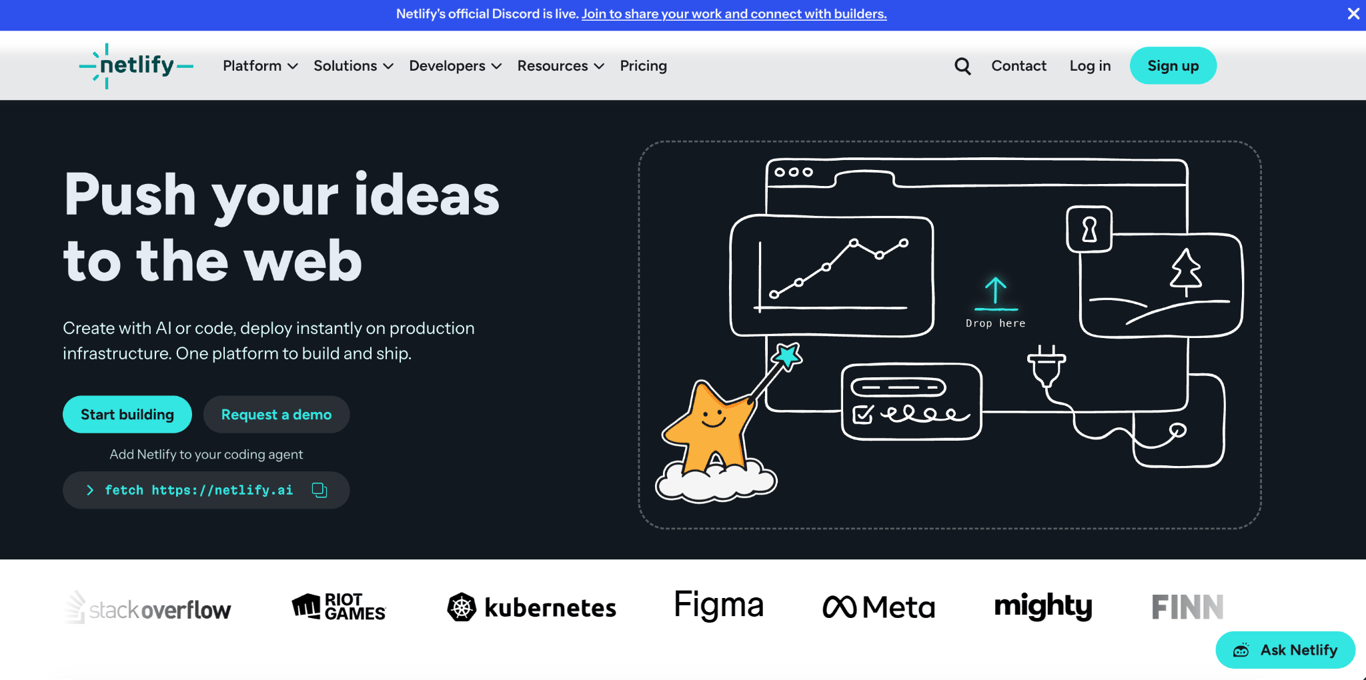Screen dimensions: 1366x680
Task: Click the checkbox in the illustrated form card
Action: 863,414
